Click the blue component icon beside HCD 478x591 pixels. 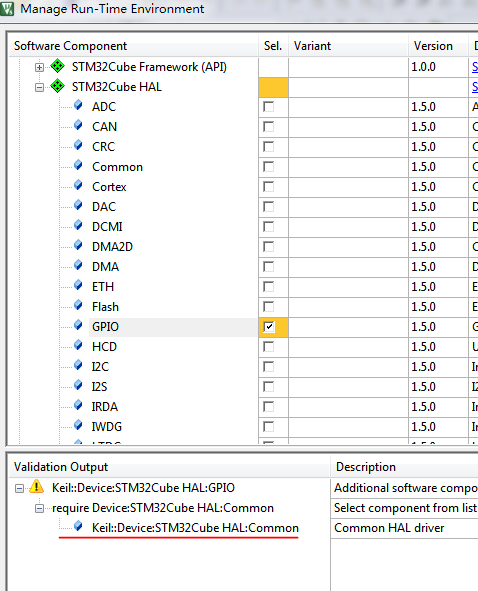tap(78, 345)
